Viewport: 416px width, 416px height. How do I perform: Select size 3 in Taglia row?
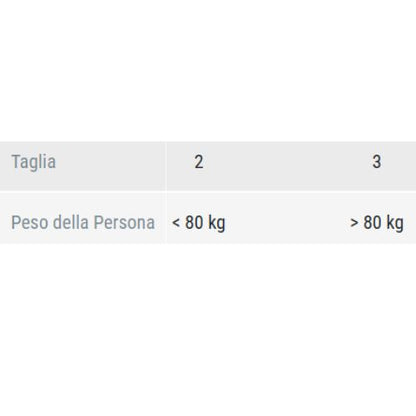(x=377, y=162)
